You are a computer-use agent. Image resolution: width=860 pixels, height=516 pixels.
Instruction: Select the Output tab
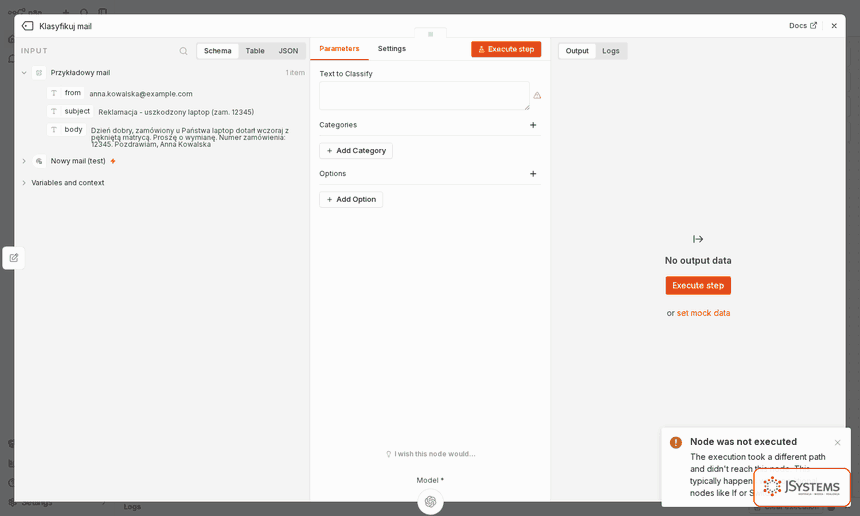(577, 51)
